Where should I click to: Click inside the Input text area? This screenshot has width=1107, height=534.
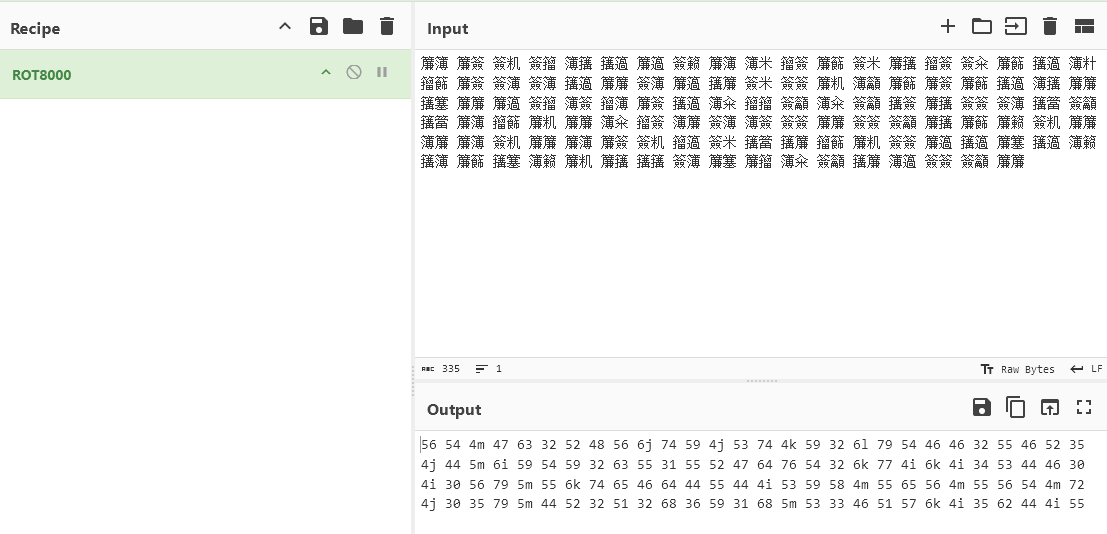(760, 260)
